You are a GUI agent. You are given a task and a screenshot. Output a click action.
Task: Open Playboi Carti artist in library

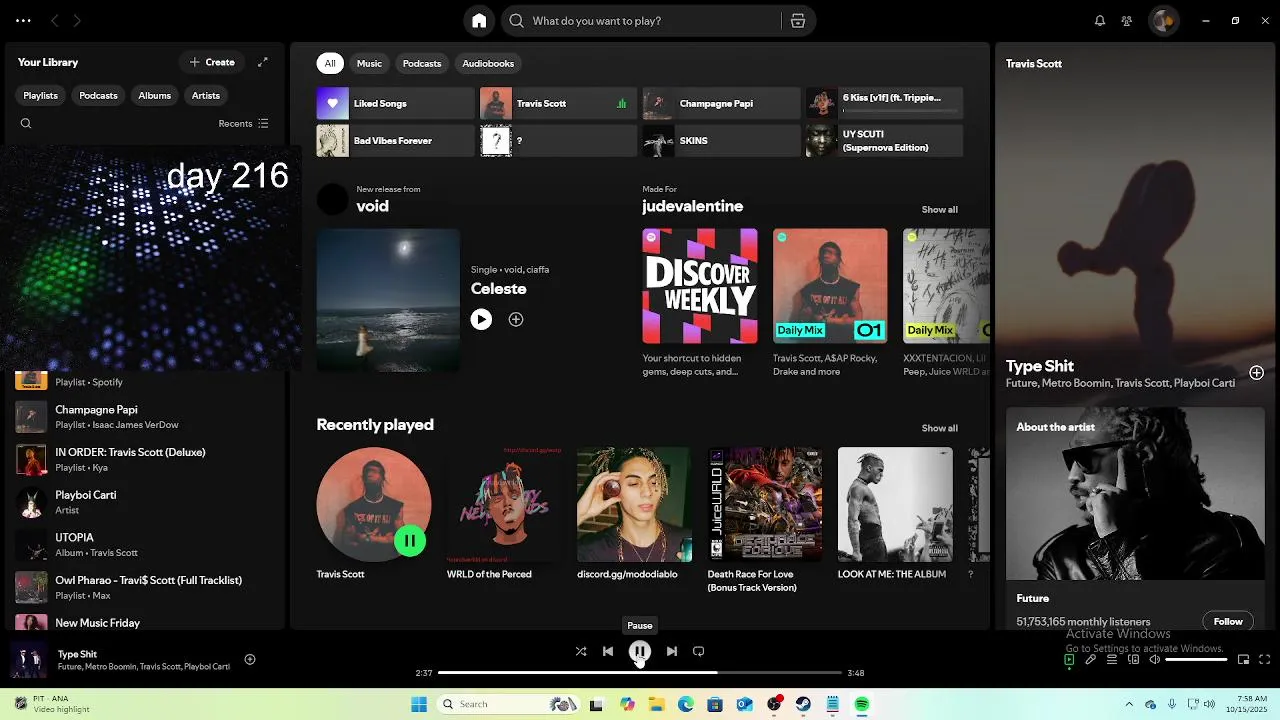pyautogui.click(x=147, y=502)
